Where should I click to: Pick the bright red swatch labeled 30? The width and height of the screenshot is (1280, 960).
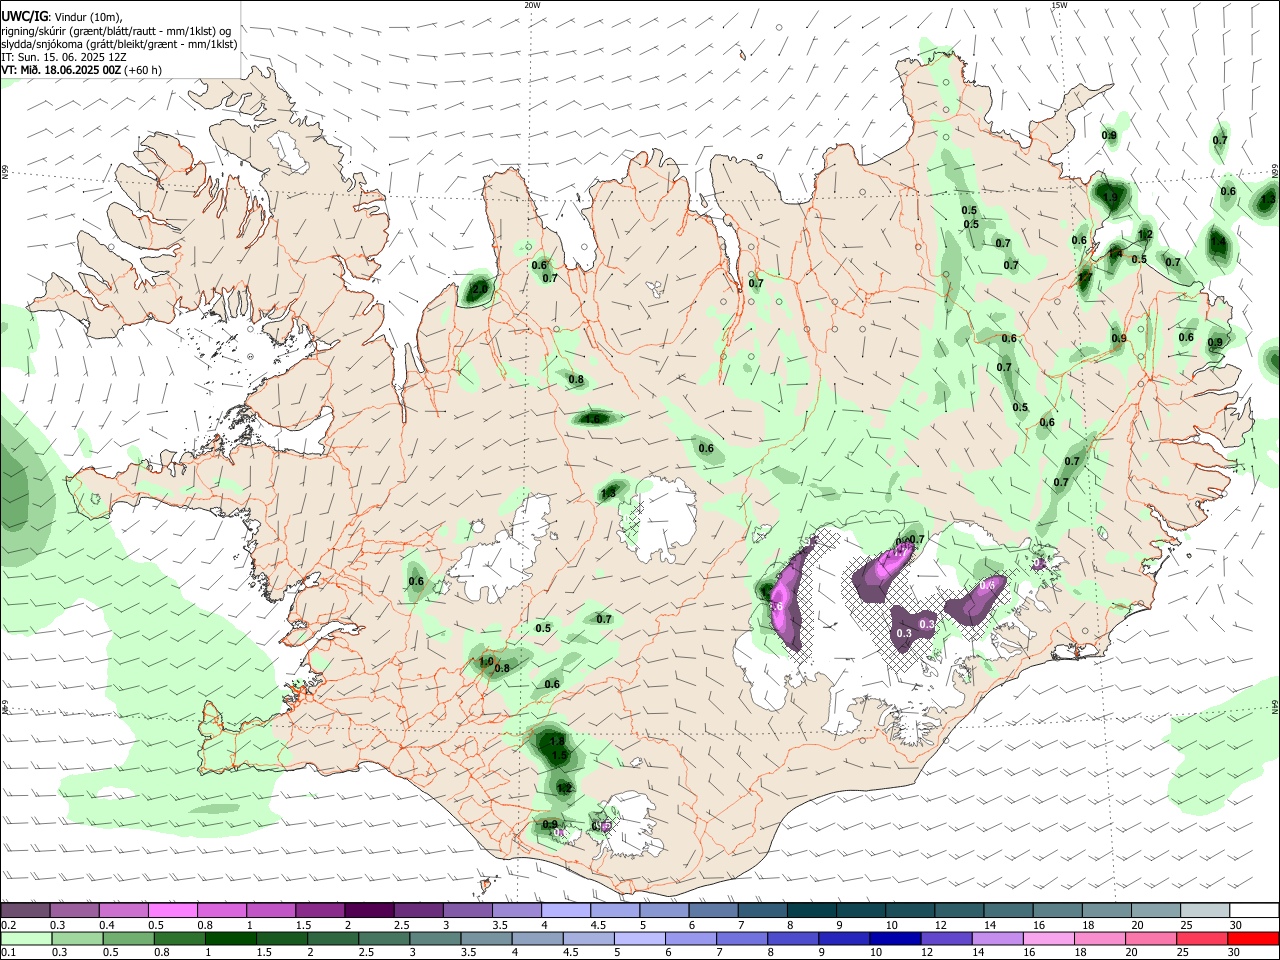1253,938
